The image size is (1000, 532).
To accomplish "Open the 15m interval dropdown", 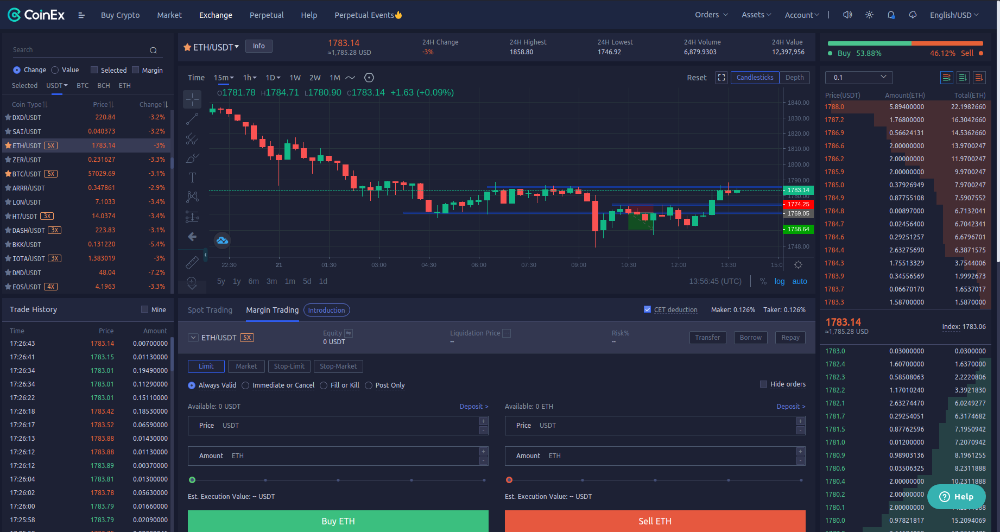I will [x=223, y=78].
